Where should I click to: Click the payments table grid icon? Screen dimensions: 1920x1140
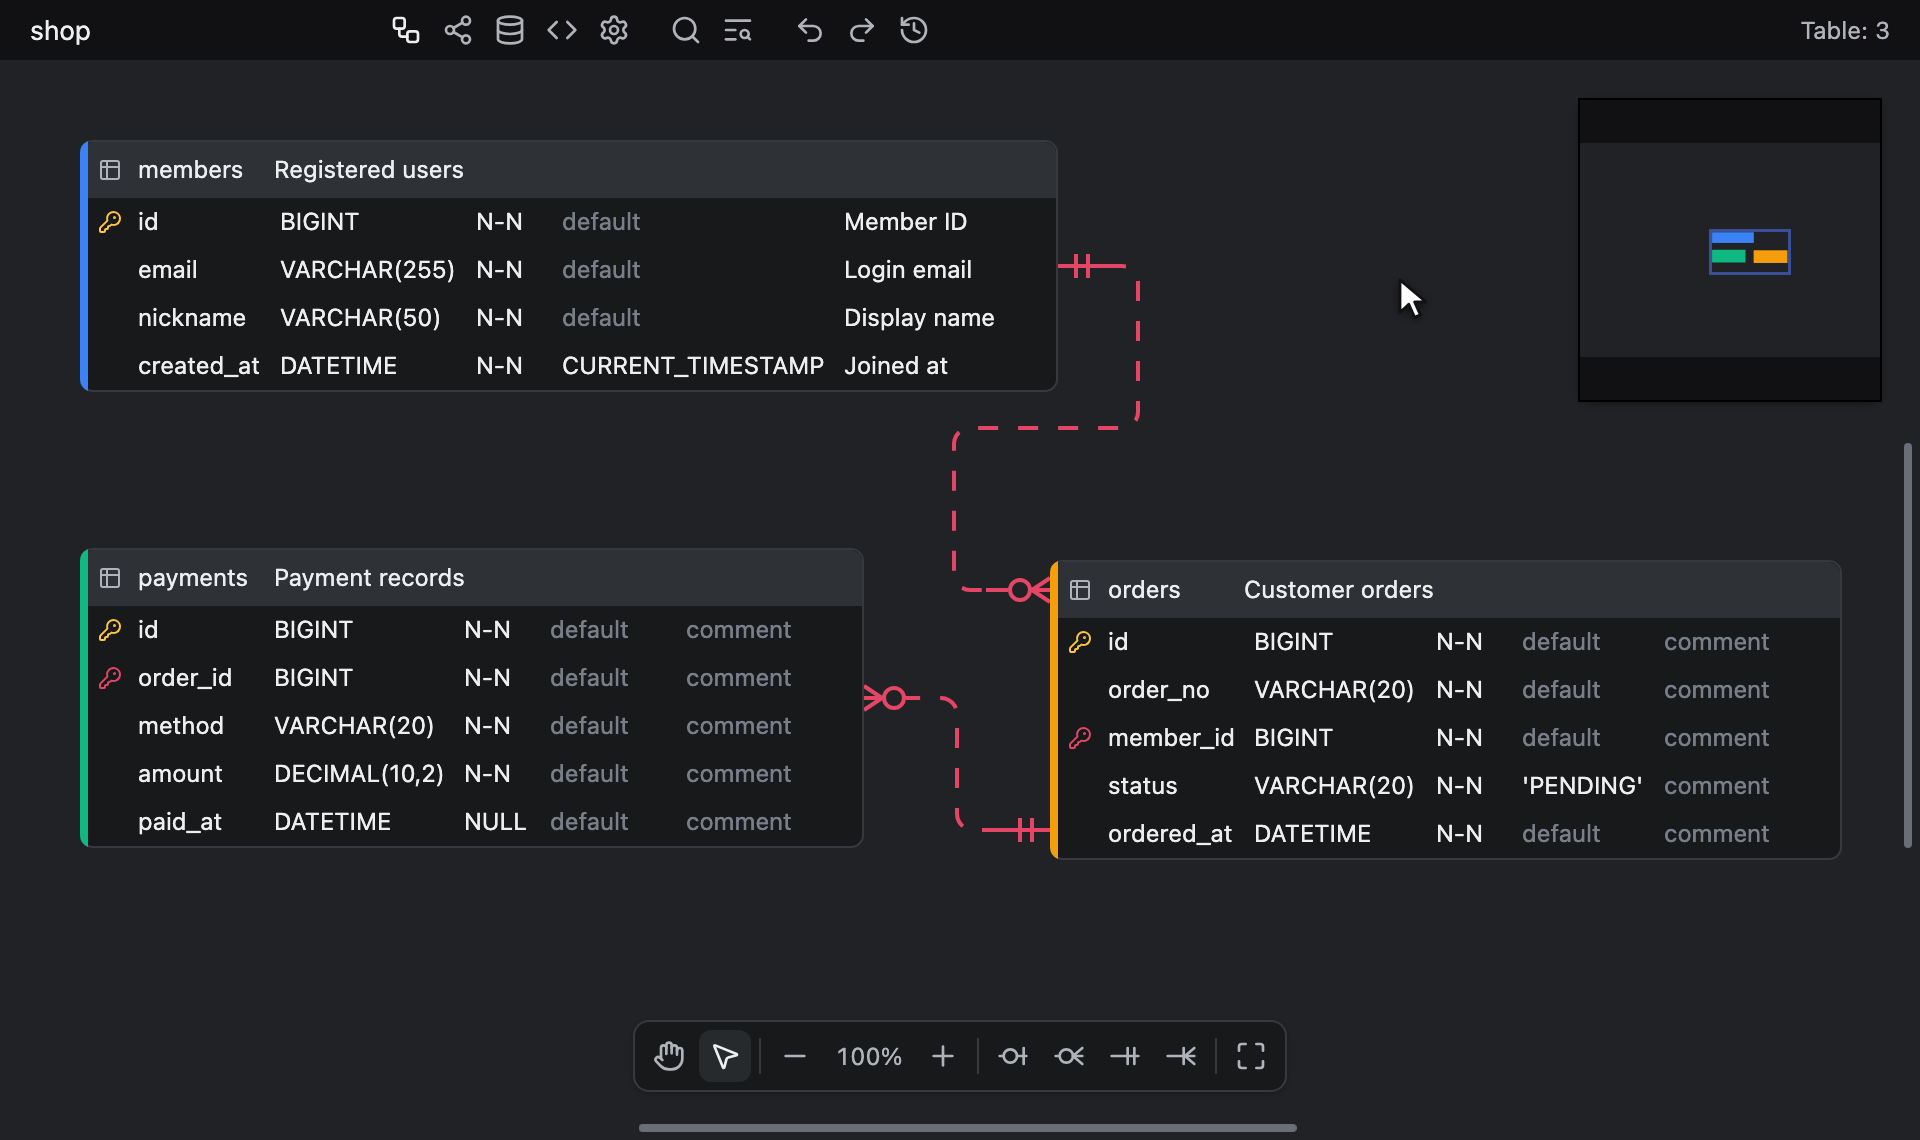pos(110,578)
